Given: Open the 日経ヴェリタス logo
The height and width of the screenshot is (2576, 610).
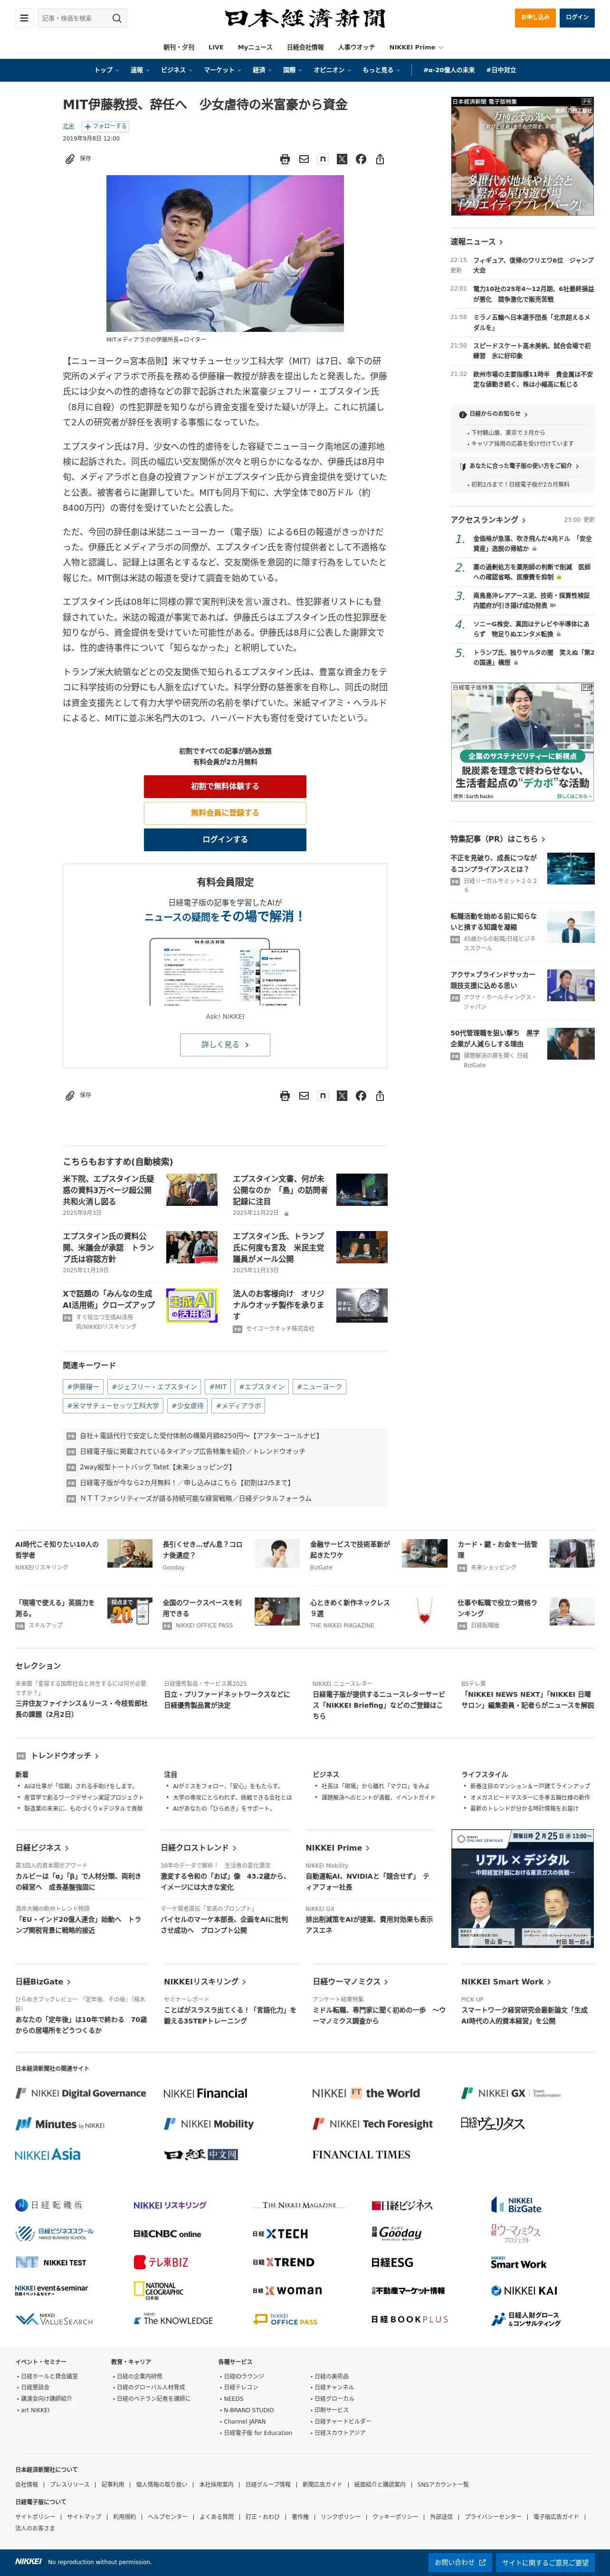Looking at the screenshot, I should tap(493, 2123).
